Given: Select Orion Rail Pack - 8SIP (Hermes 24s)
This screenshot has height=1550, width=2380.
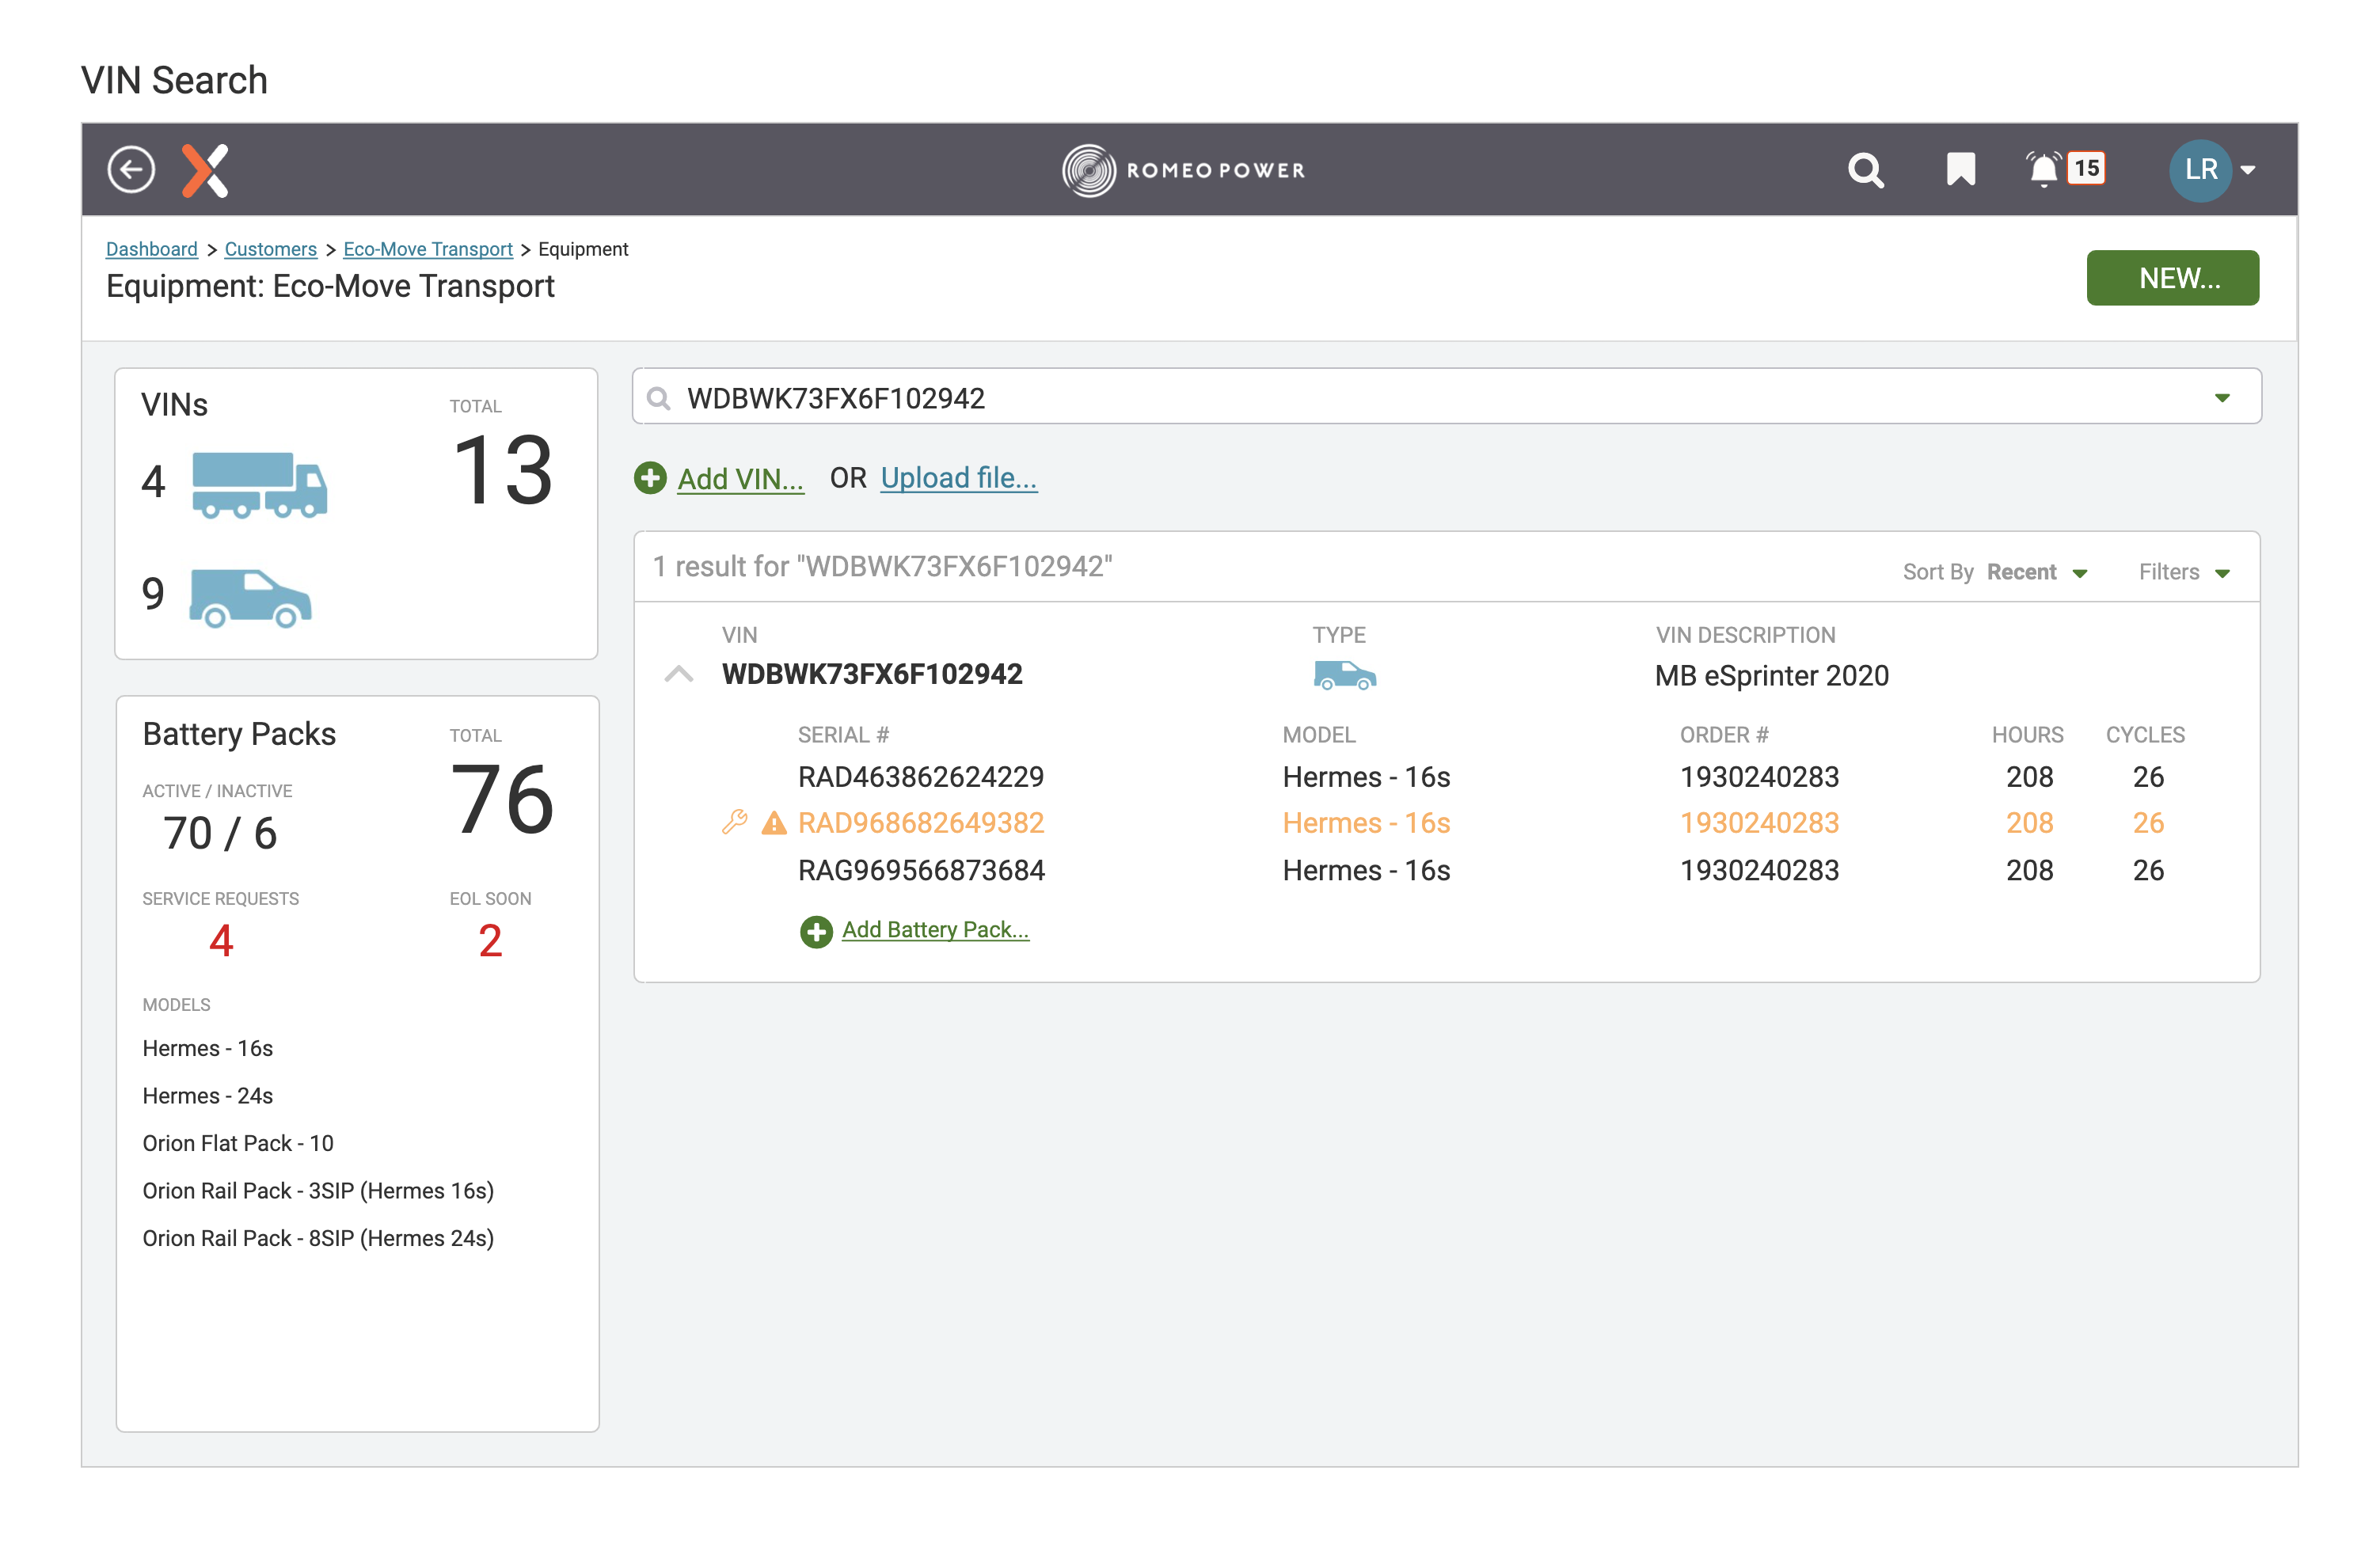Looking at the screenshot, I should pyautogui.click(x=318, y=1238).
